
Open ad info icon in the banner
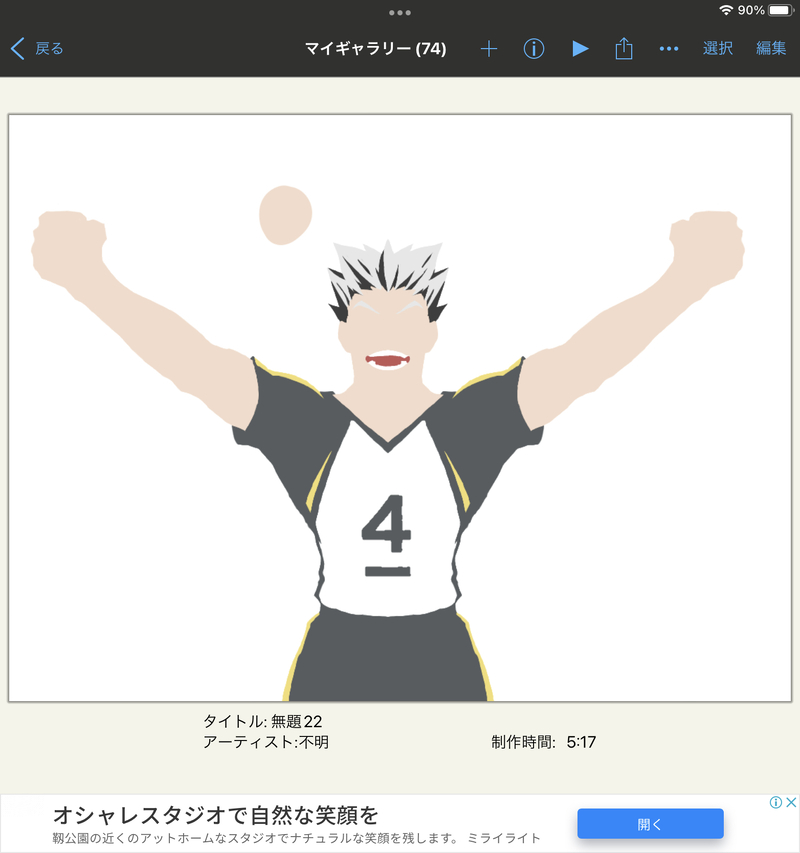click(x=776, y=802)
